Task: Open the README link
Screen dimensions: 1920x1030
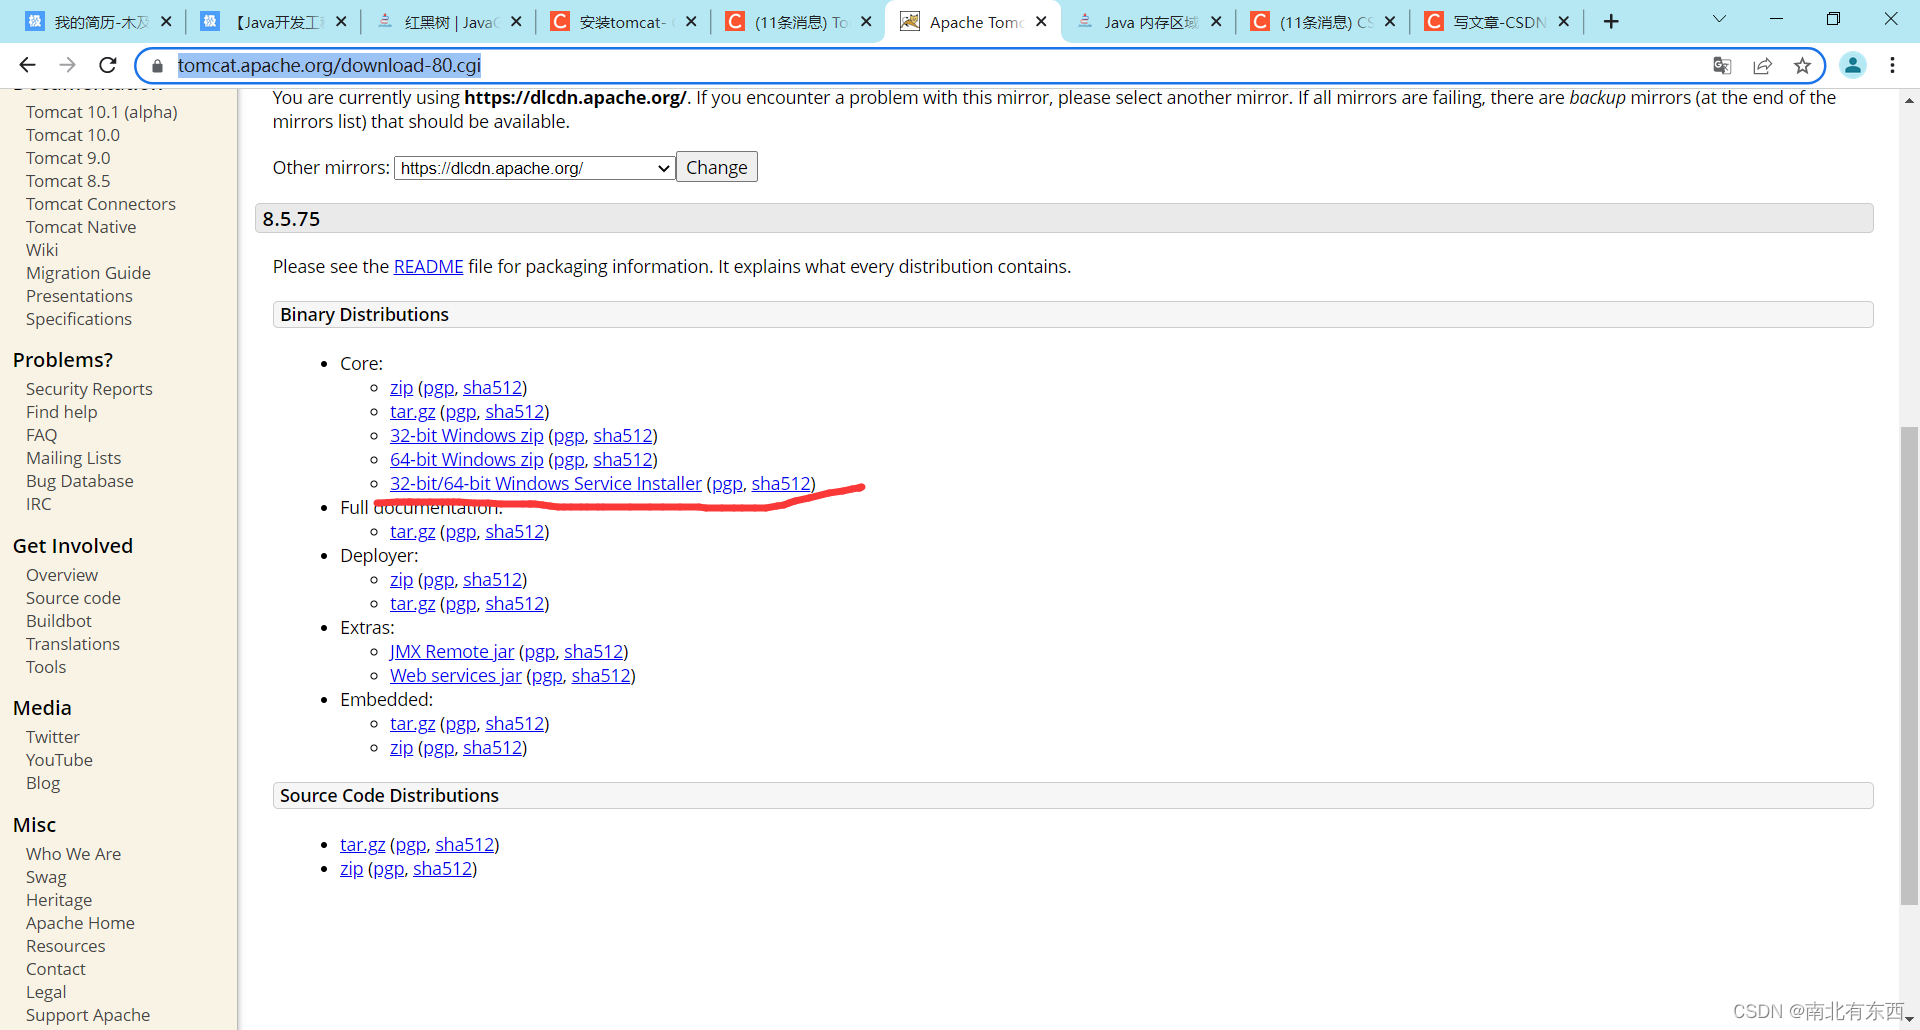Action: [x=428, y=267]
